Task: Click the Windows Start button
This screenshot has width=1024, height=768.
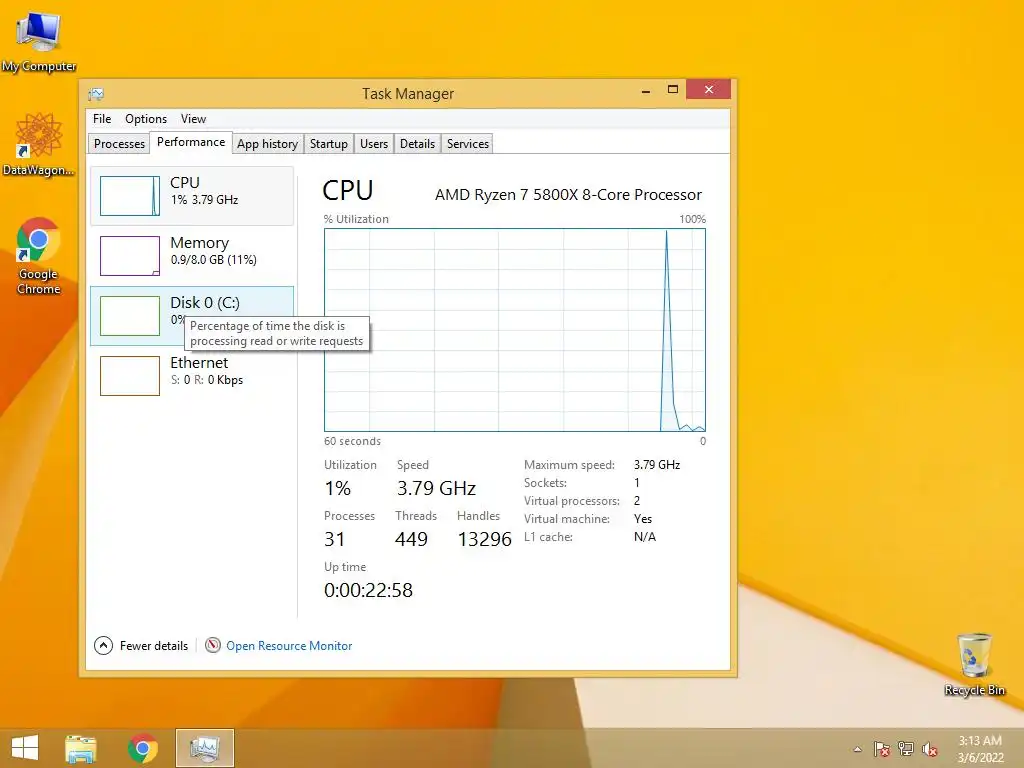Action: point(25,748)
